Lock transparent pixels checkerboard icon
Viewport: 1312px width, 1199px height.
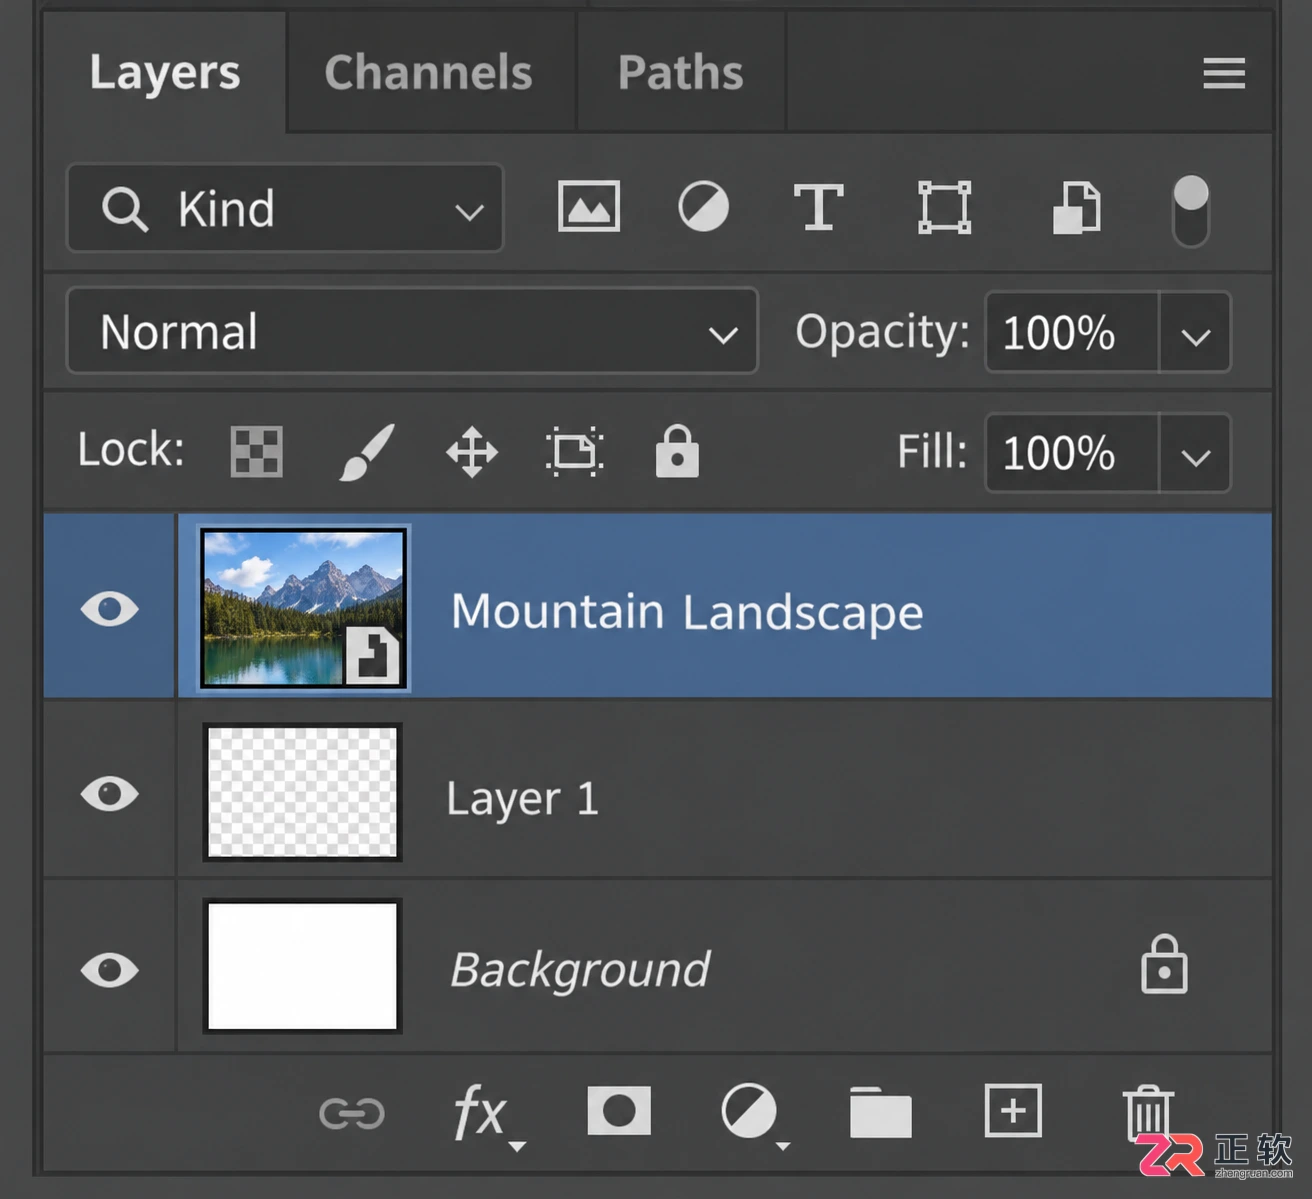(256, 451)
